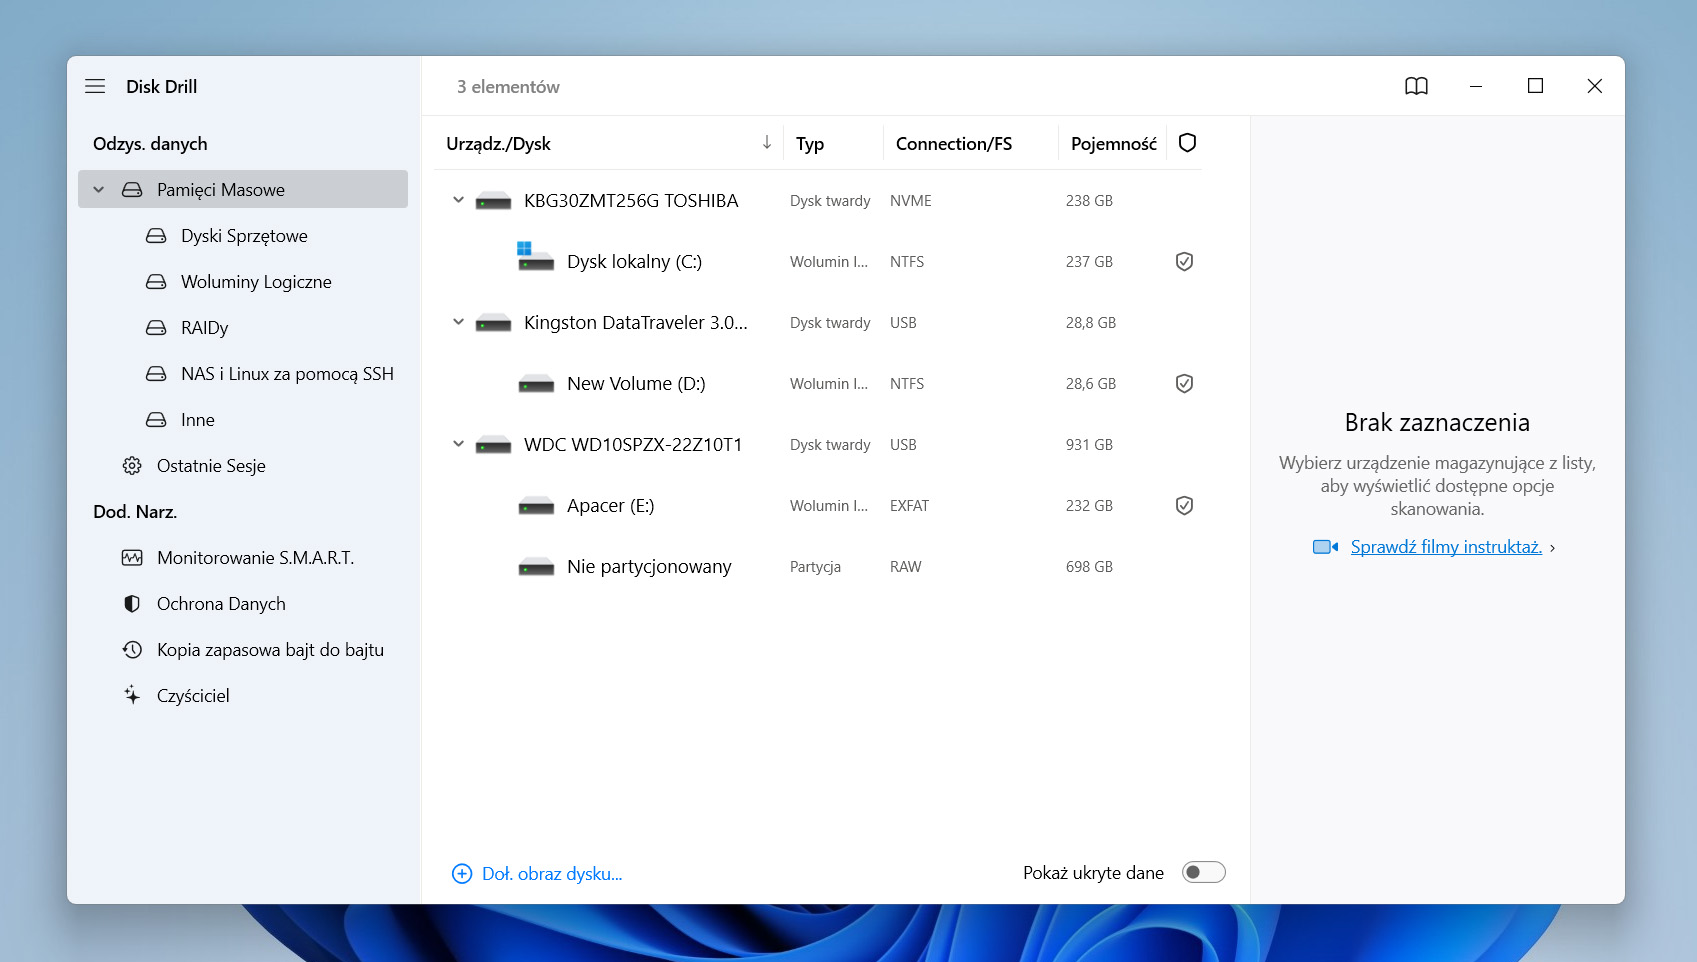The image size is (1697, 962).
Task: Open Sprawdź filmy instruktaż. link
Action: click(1446, 547)
